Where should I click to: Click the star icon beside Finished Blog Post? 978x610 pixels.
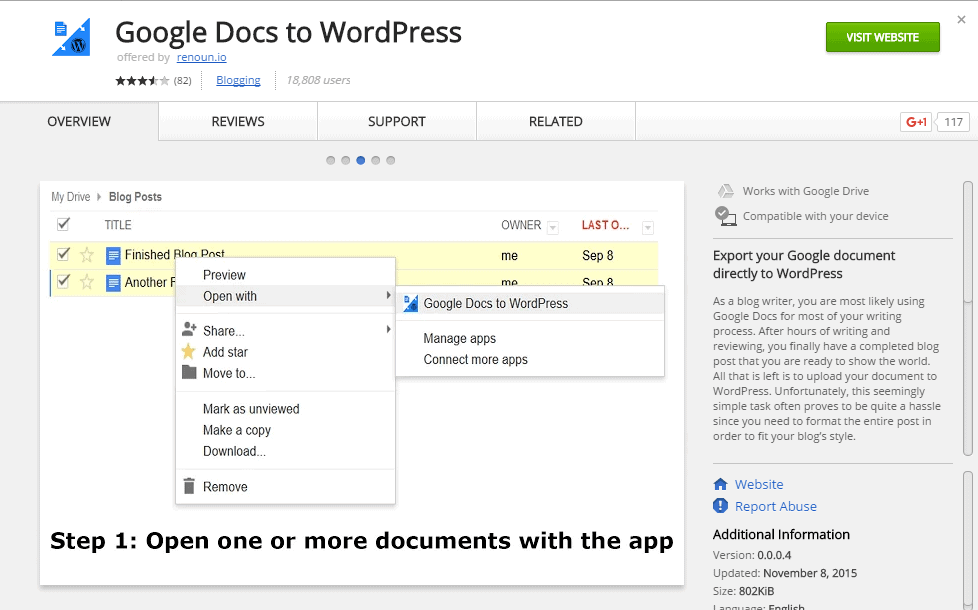[87, 255]
